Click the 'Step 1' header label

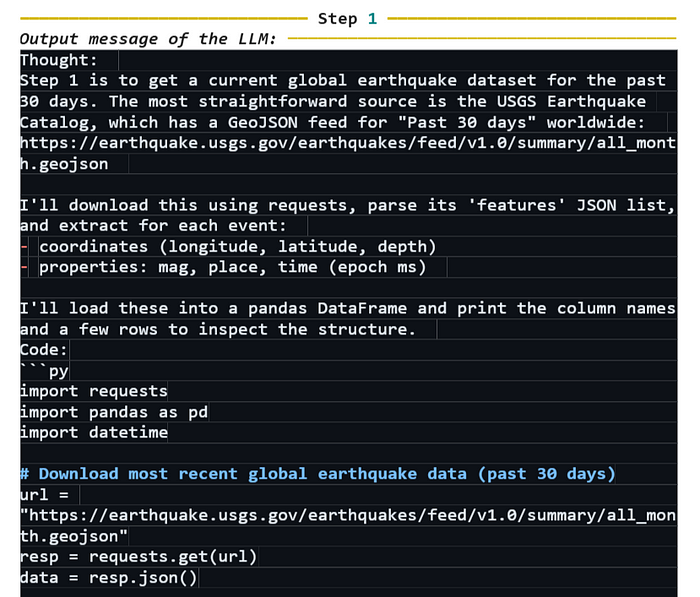(x=347, y=19)
